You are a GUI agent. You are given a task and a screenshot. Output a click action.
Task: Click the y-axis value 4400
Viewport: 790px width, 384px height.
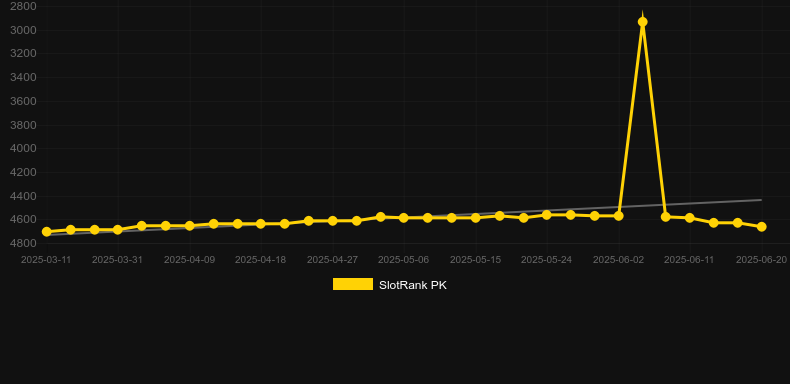click(23, 196)
